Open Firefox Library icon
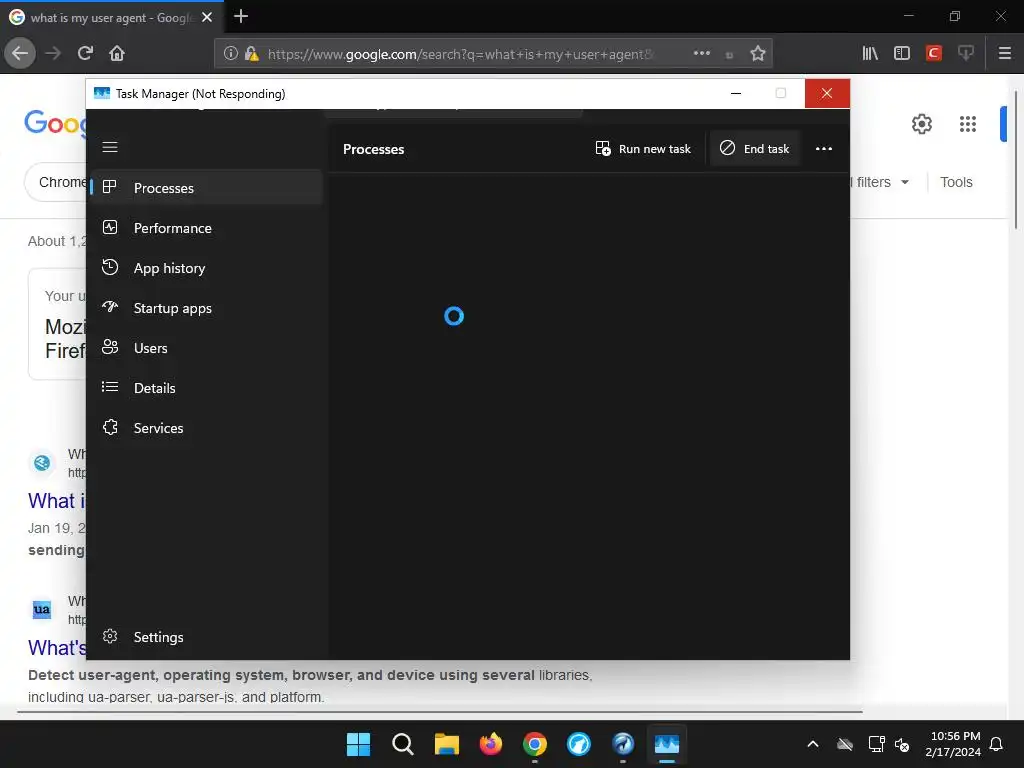The image size is (1024, 768). coord(870,54)
